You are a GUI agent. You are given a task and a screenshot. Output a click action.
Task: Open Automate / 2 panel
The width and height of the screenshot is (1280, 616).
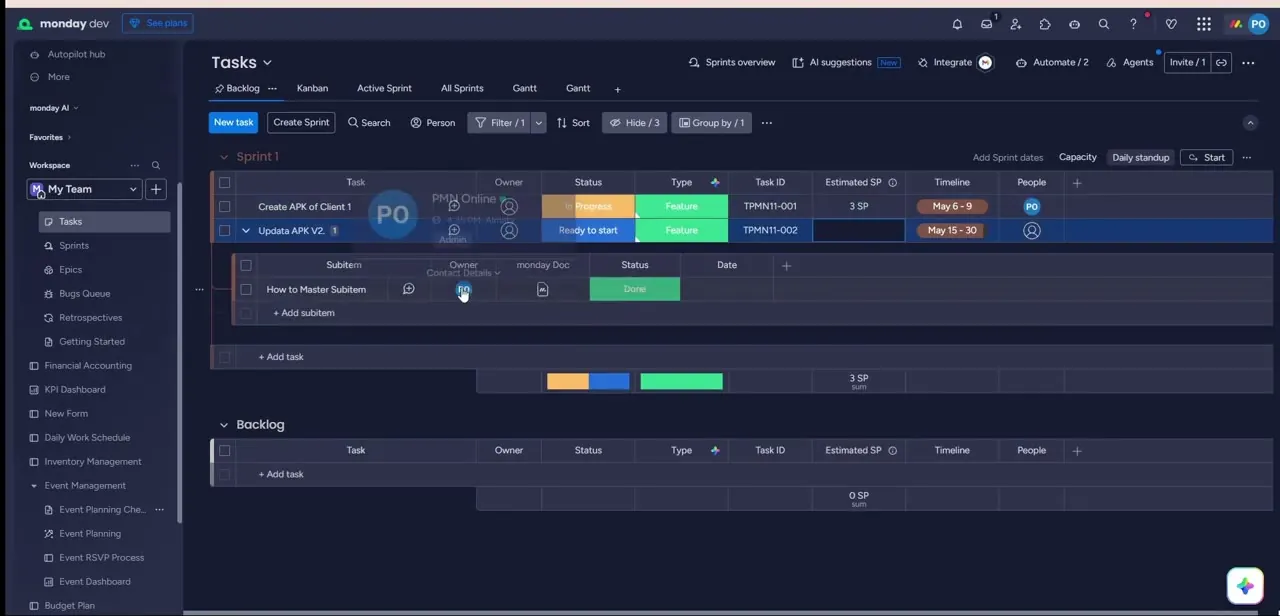pyautogui.click(x=1052, y=62)
